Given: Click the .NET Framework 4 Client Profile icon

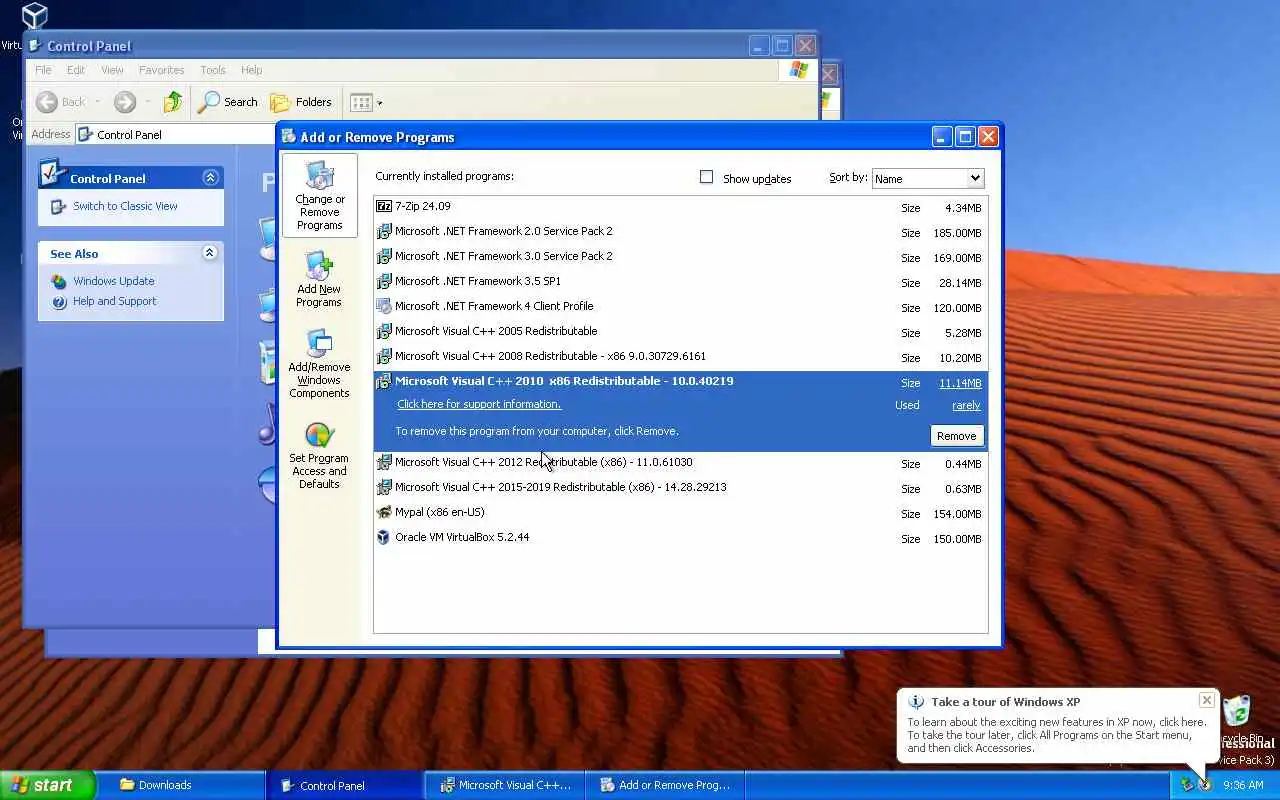Looking at the screenshot, I should pos(384,306).
